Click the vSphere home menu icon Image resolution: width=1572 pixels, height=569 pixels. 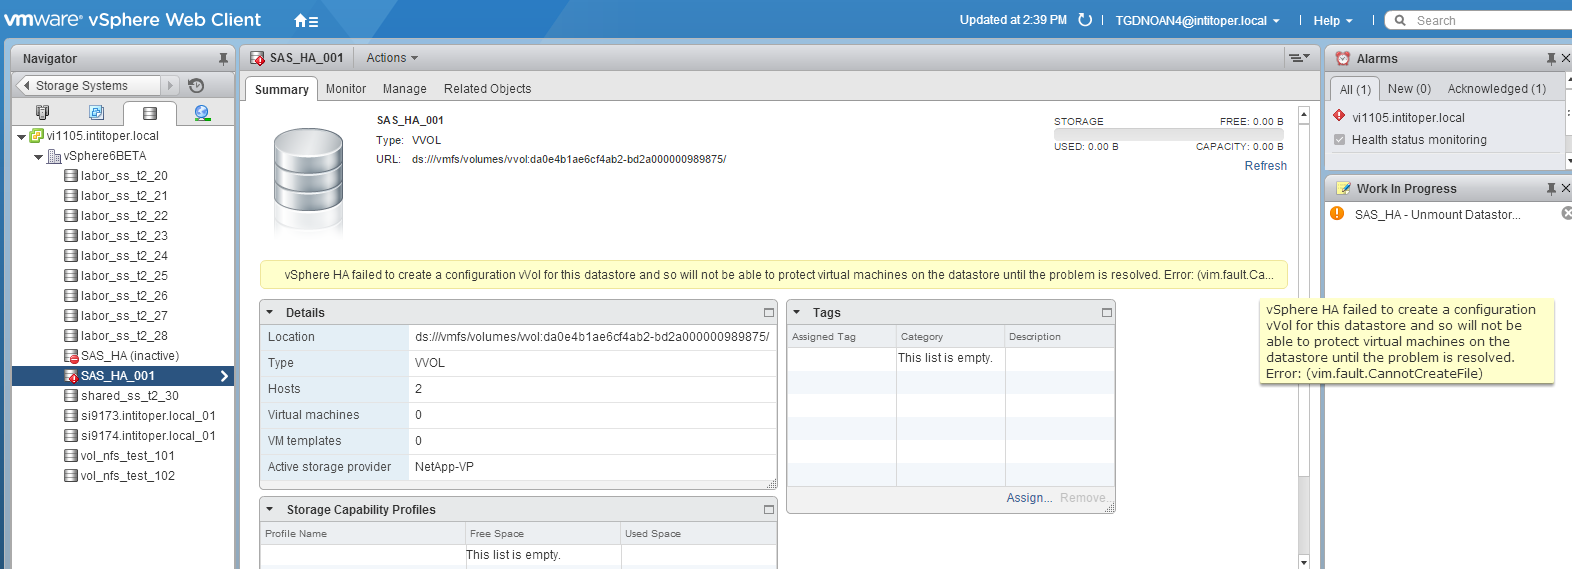[305, 20]
